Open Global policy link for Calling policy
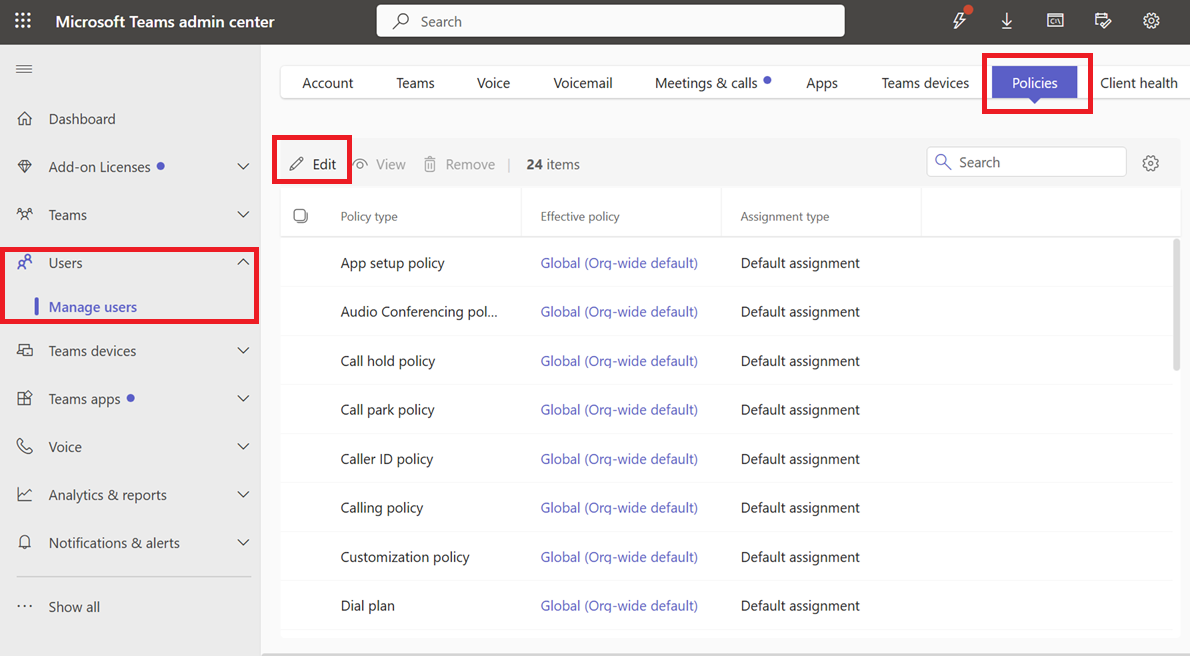Screen dimensions: 1190x656 (619, 507)
